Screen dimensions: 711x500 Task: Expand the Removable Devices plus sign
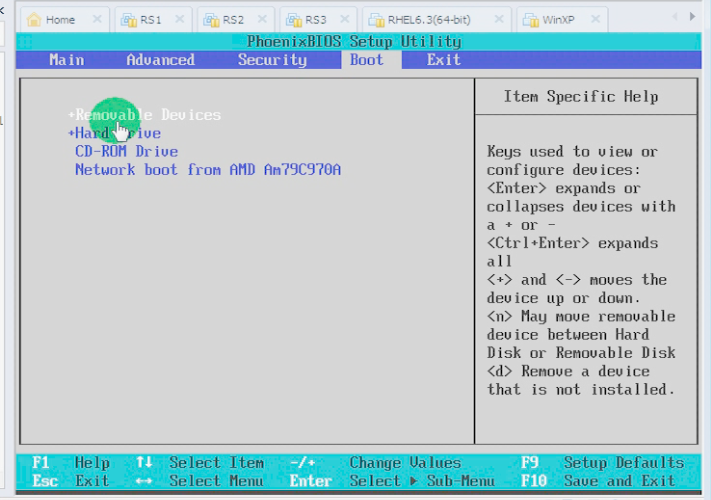click(x=71, y=115)
